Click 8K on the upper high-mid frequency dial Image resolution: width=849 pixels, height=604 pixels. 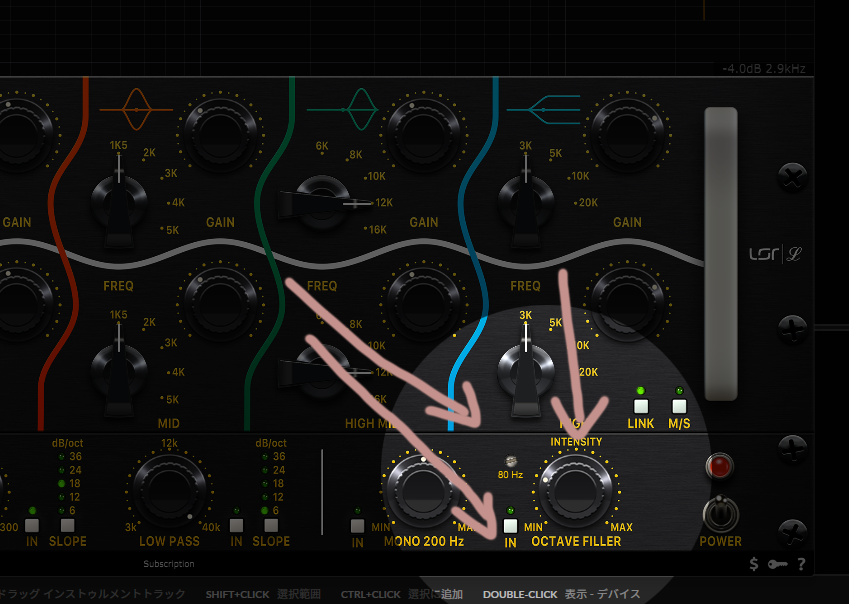tap(356, 154)
